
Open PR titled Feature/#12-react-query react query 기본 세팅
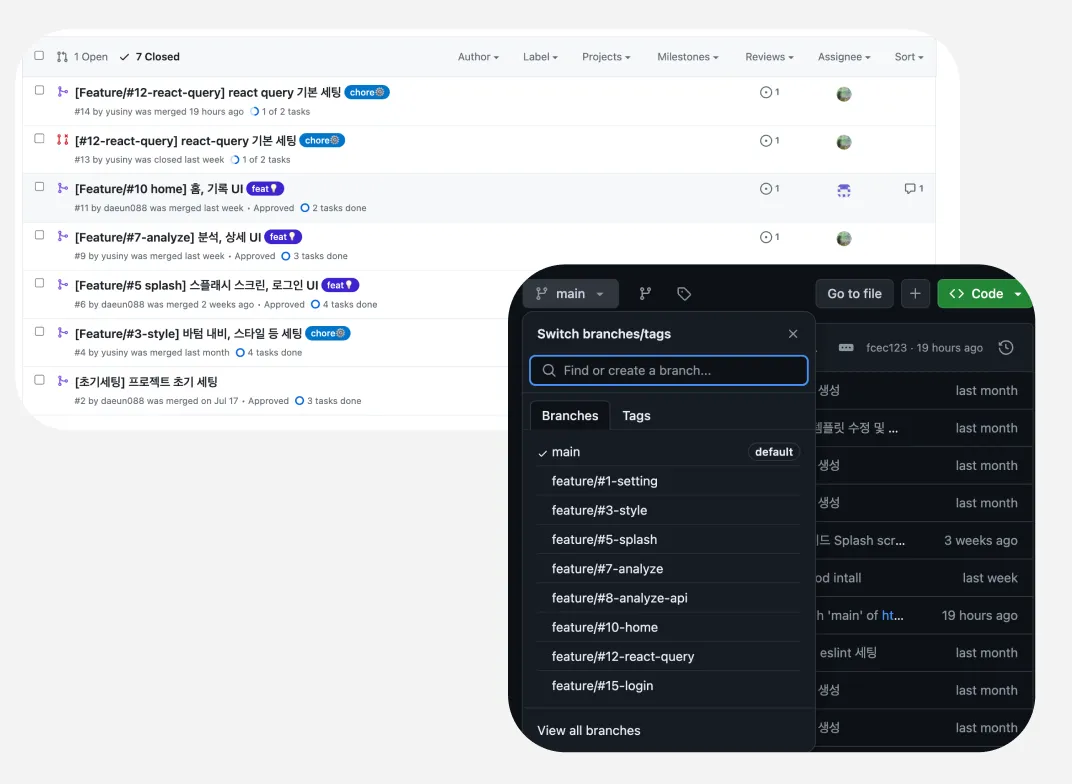coord(208,92)
